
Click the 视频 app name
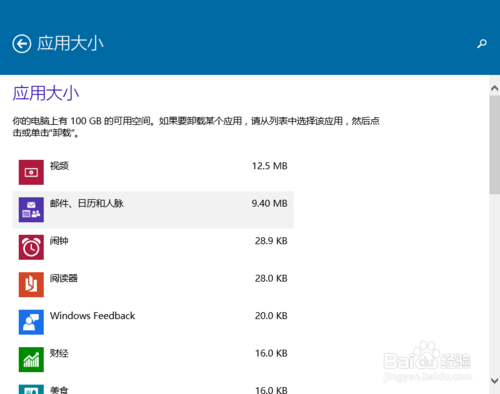(x=59, y=166)
